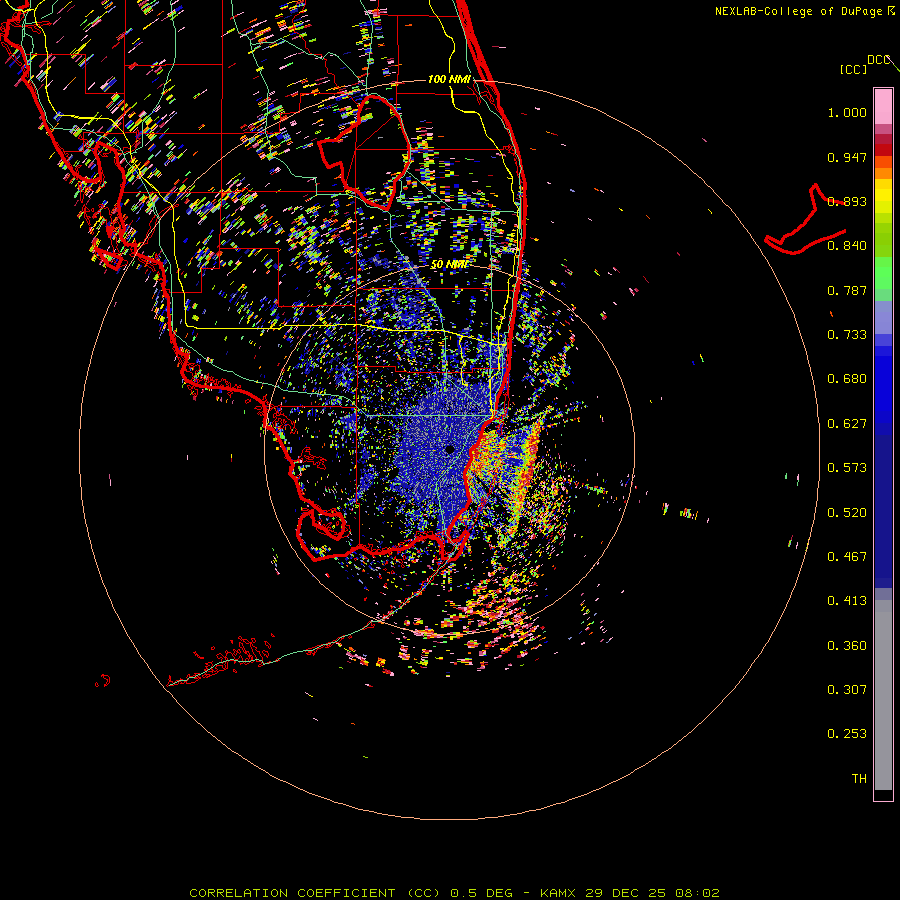Click the 0.307 scale value label
This screenshot has width=900, height=900.
(847, 690)
